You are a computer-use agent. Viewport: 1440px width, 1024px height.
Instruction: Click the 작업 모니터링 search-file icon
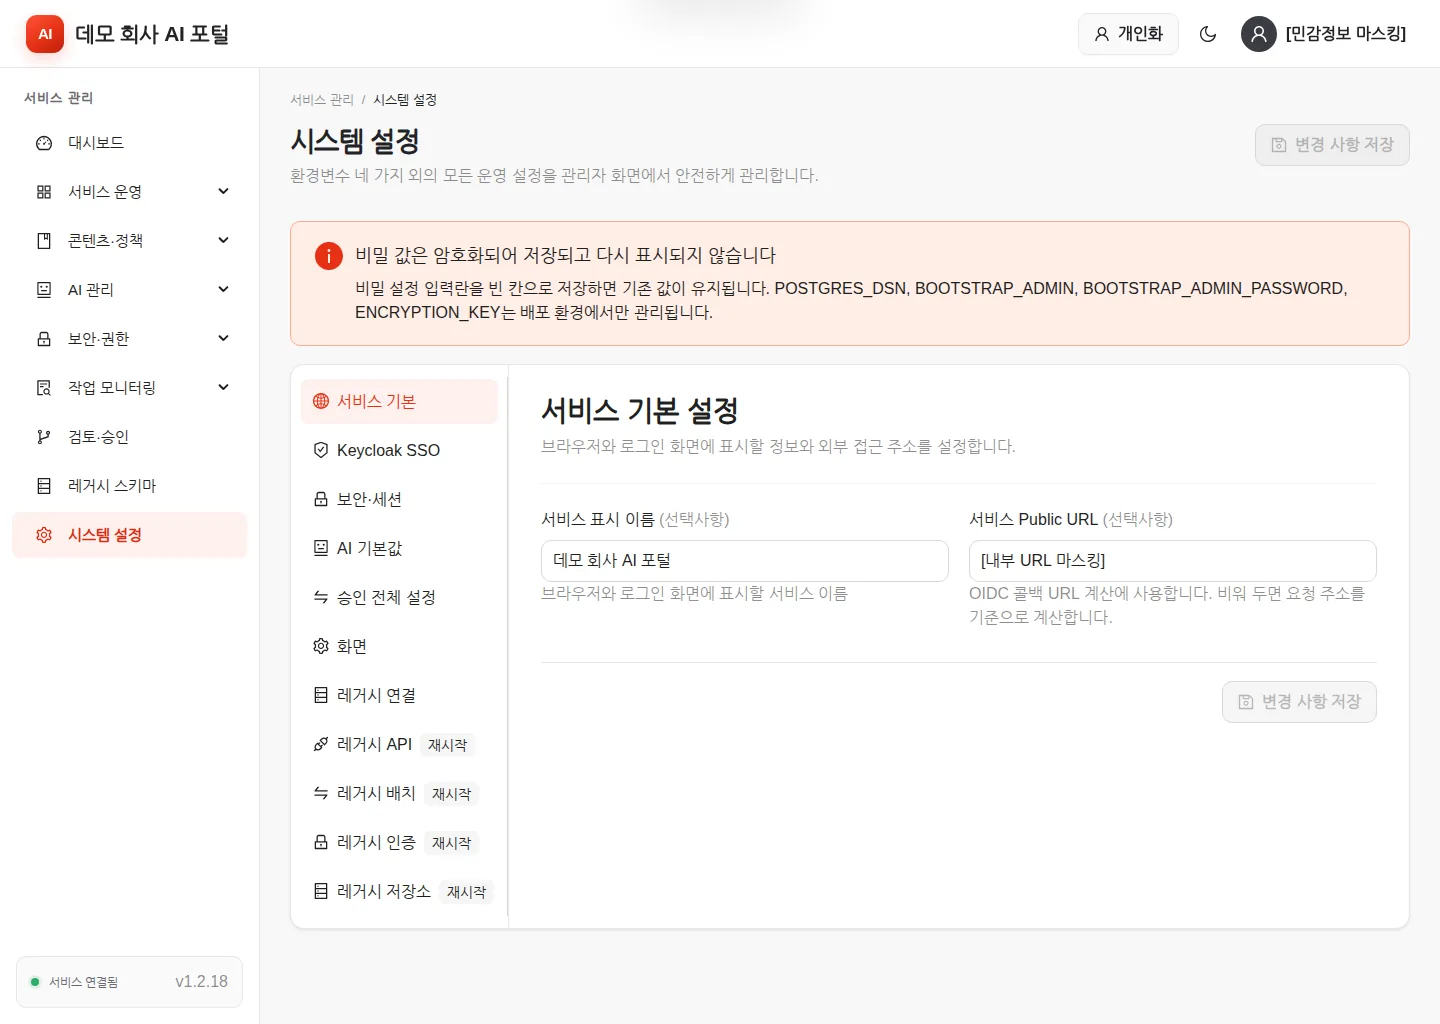(x=44, y=388)
